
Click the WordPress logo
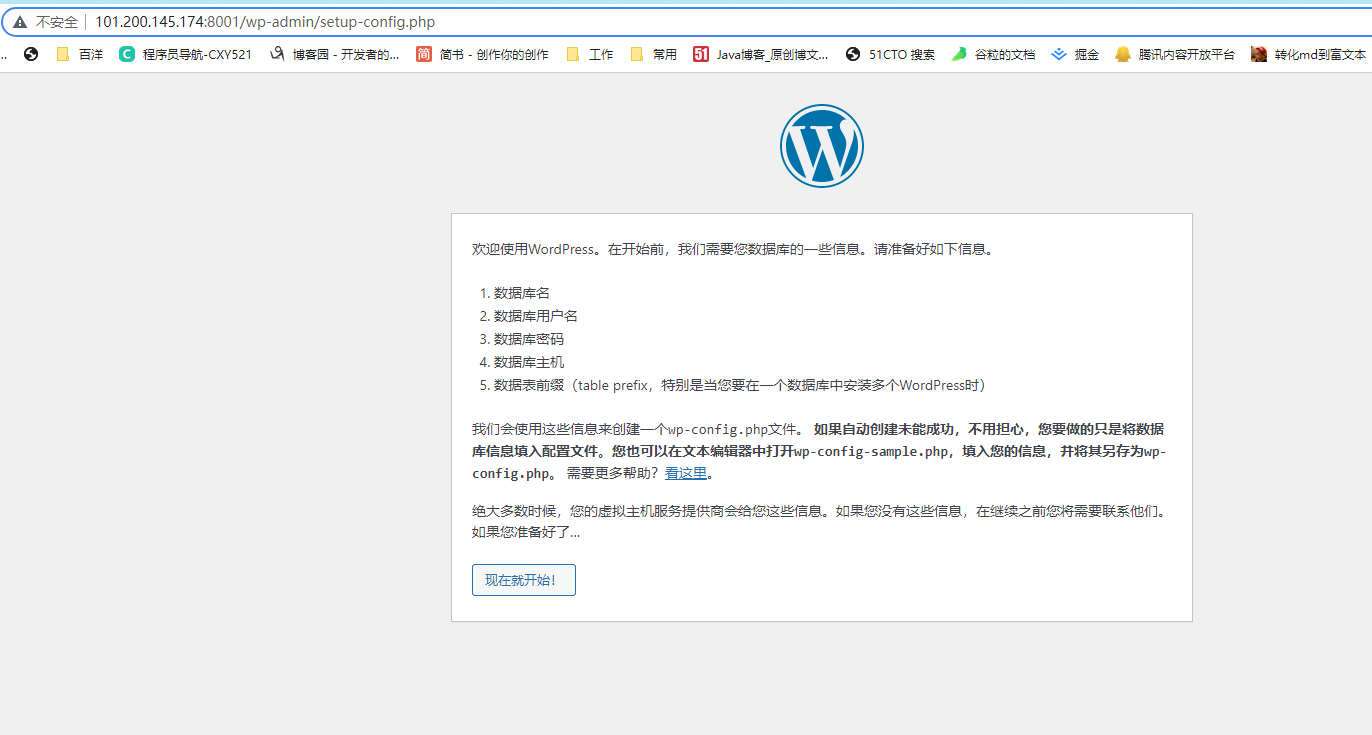click(822, 146)
